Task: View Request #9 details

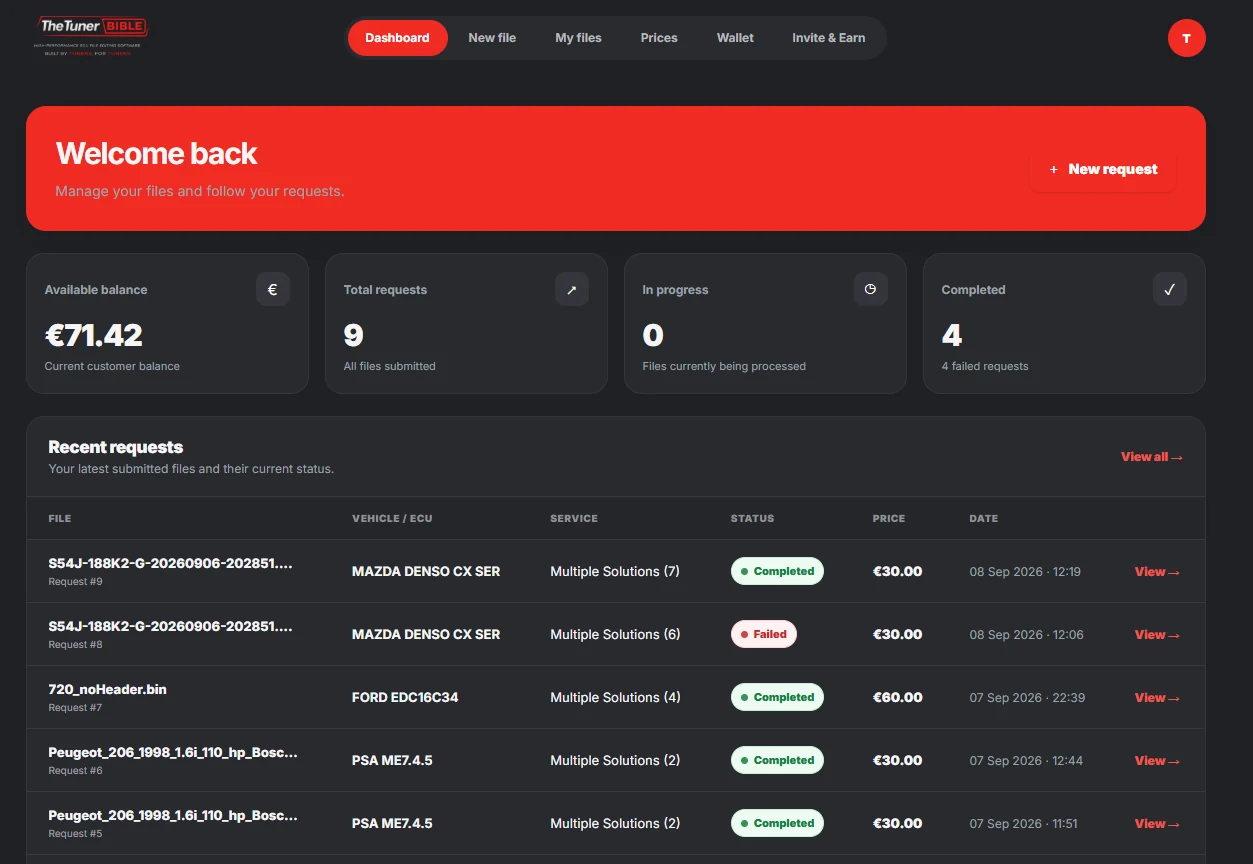Action: click(1157, 572)
